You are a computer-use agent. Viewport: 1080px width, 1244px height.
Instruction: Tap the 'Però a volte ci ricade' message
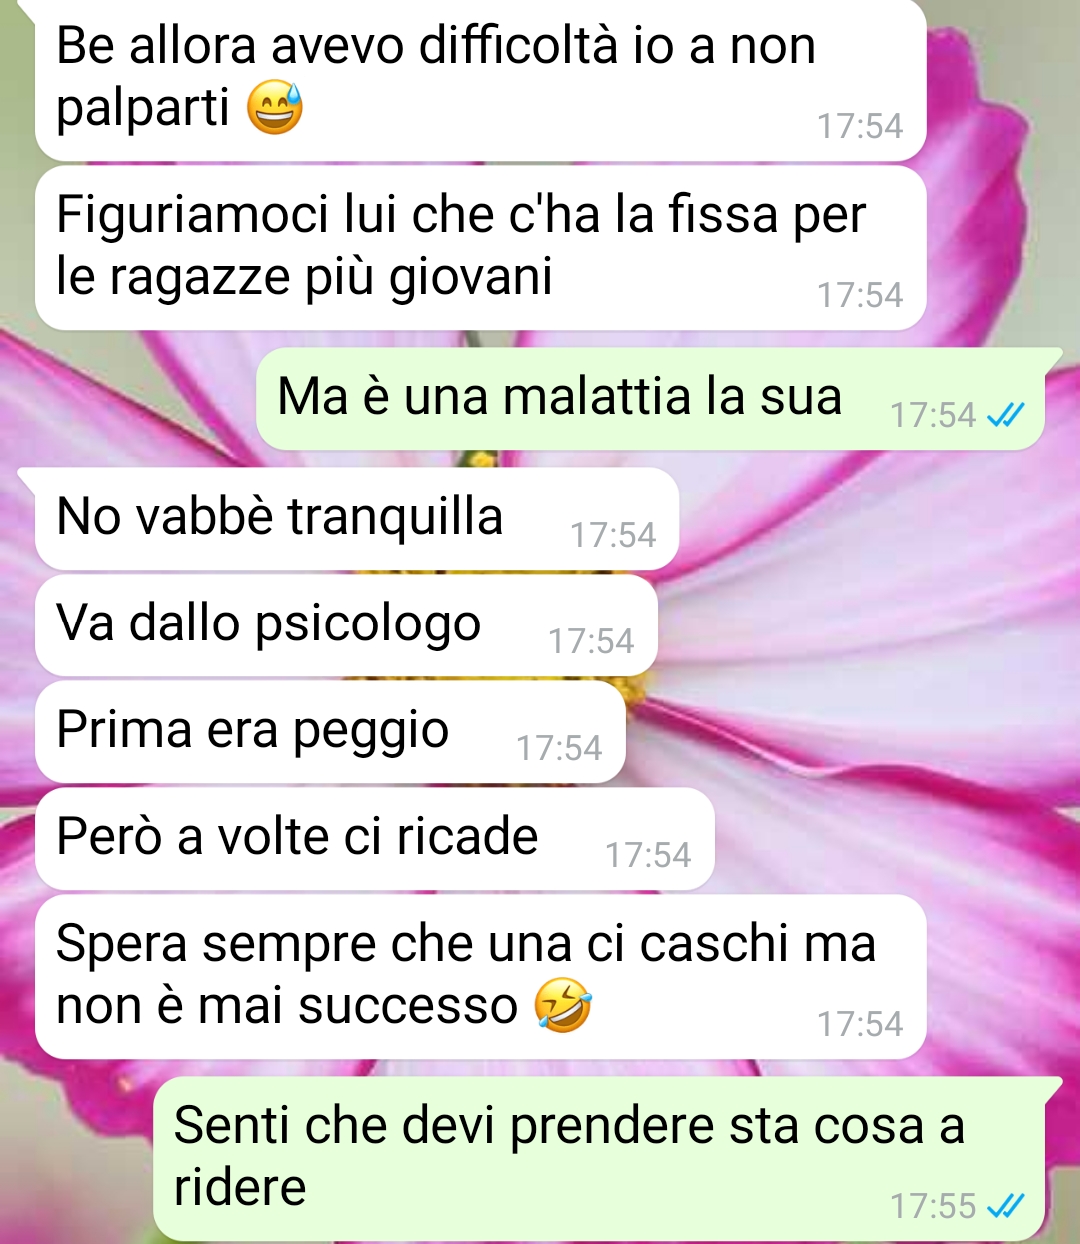374,839
